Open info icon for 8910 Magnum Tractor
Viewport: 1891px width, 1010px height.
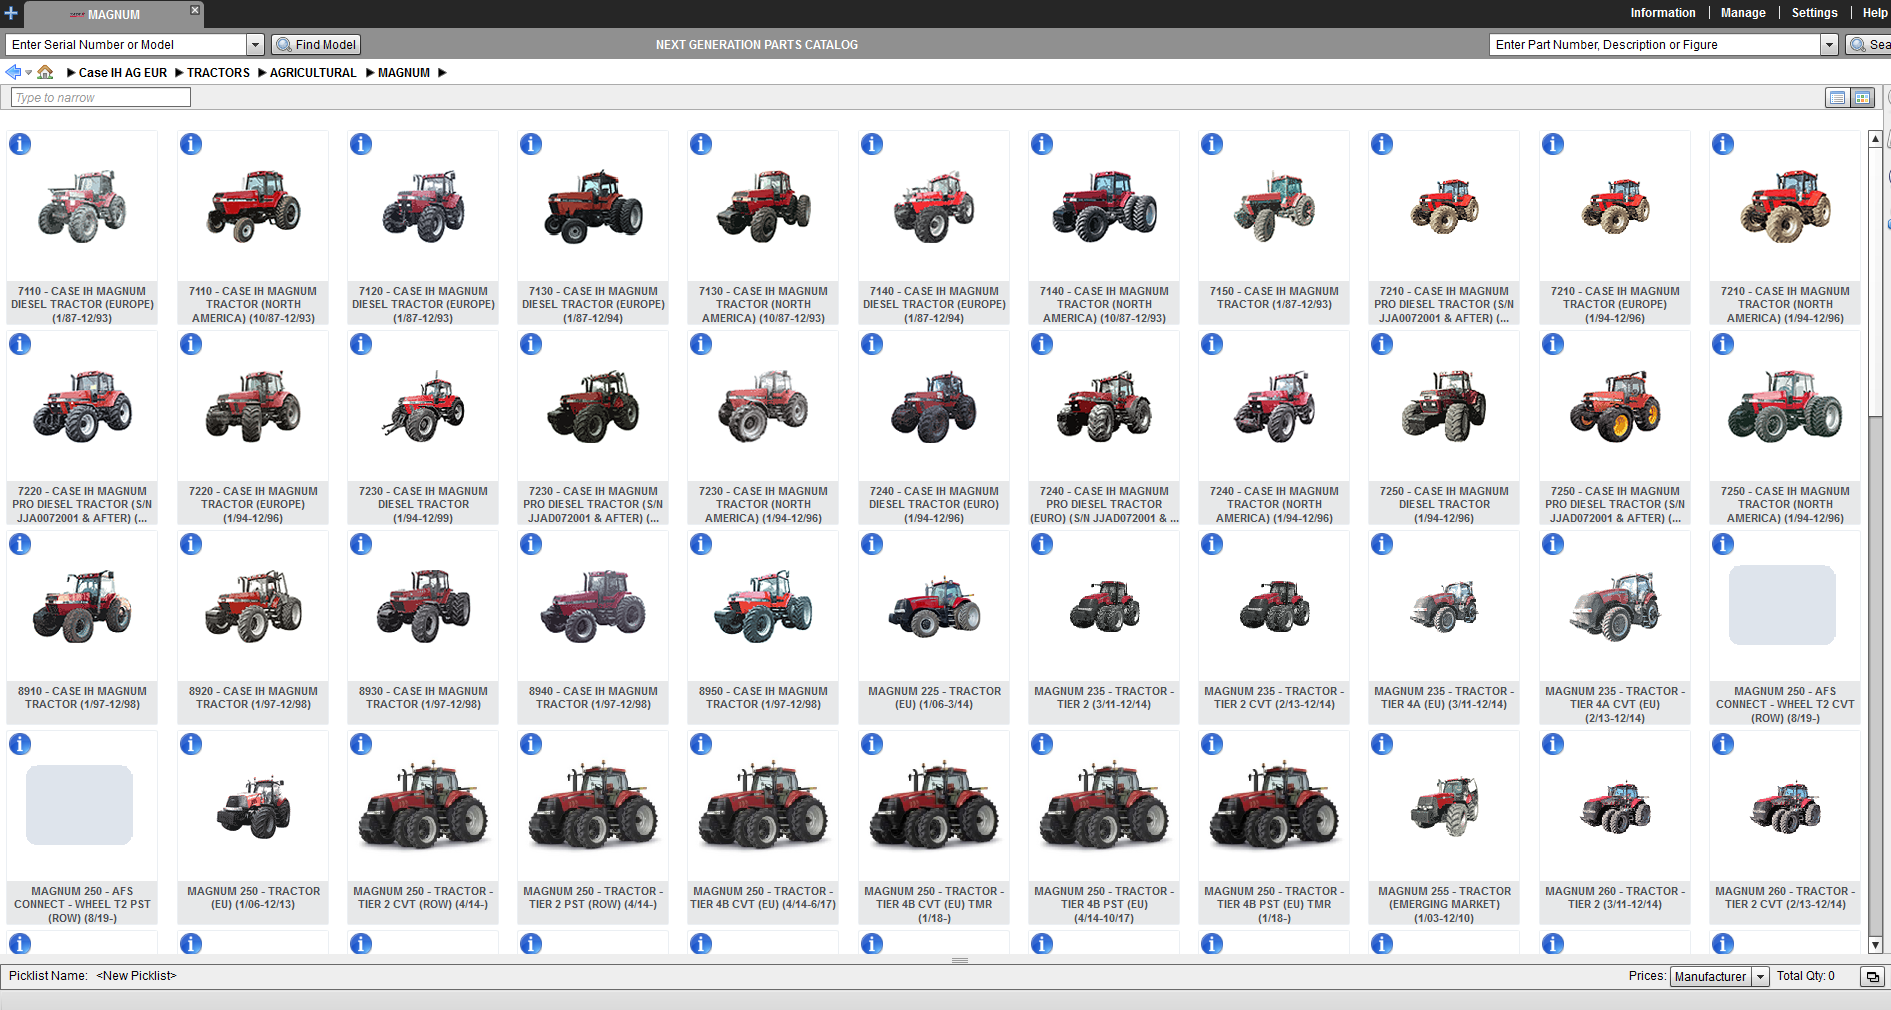[20, 544]
